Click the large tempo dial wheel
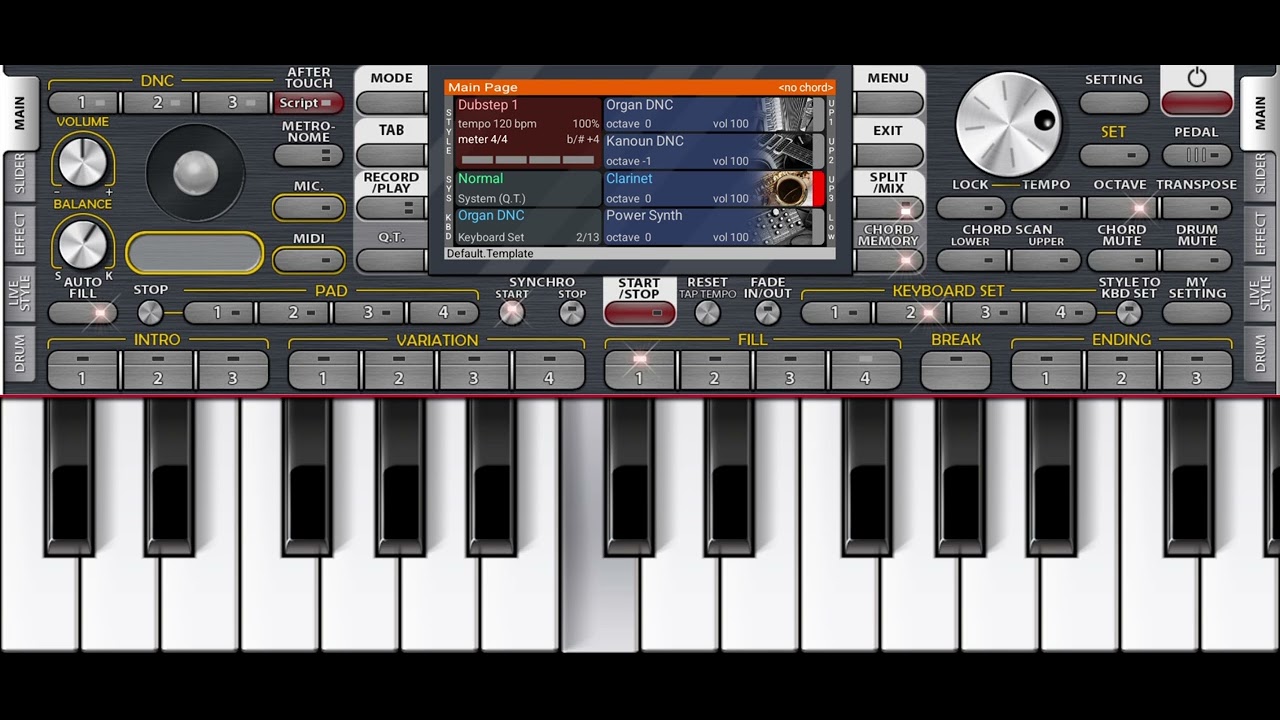 click(1007, 125)
